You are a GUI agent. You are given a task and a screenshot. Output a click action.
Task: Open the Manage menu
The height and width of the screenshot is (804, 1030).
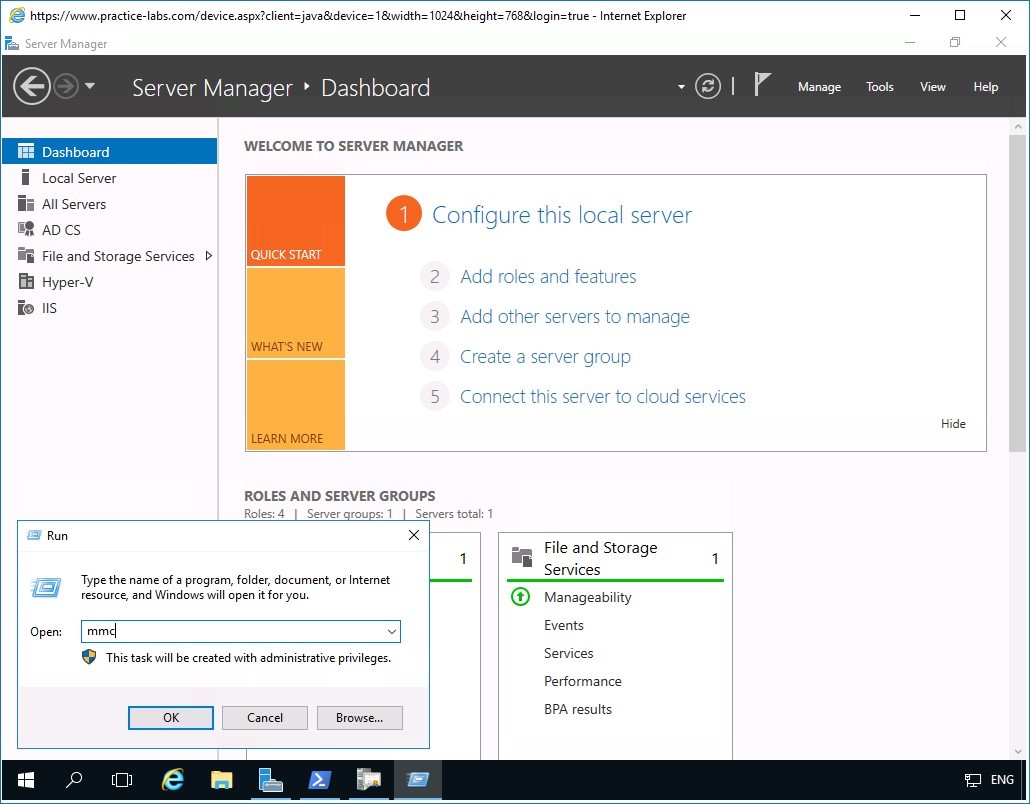coord(819,87)
